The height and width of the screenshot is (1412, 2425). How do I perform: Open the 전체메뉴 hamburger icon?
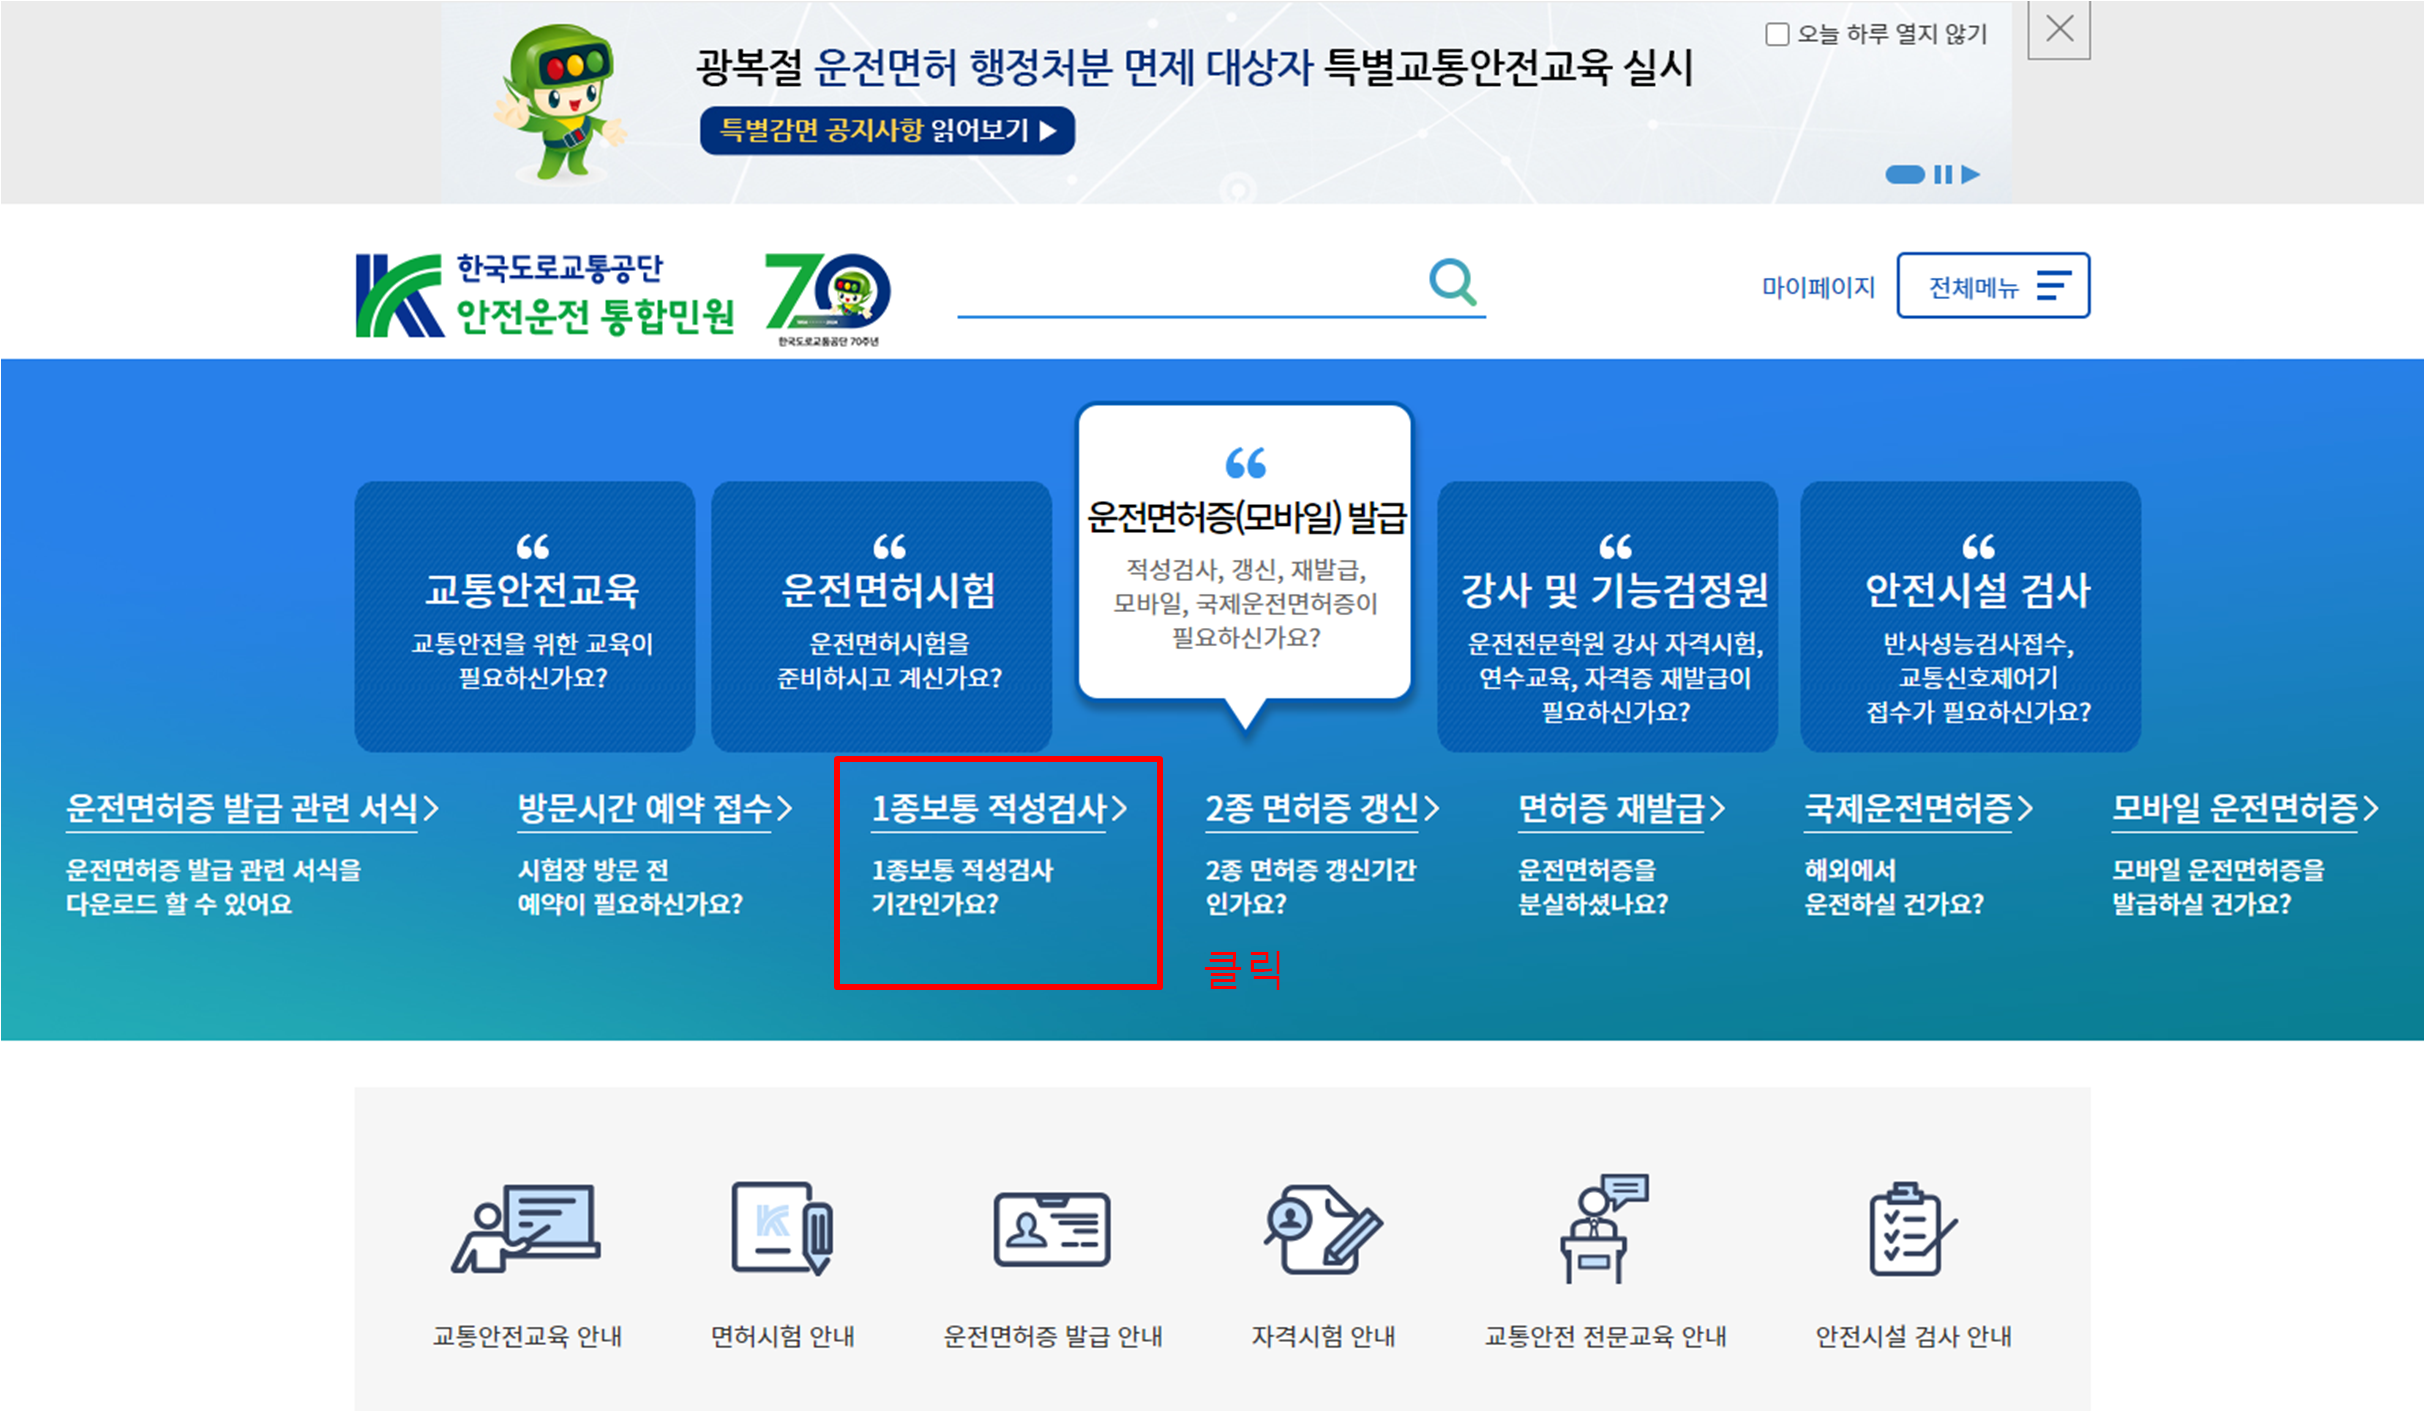pyautogui.click(x=2055, y=285)
